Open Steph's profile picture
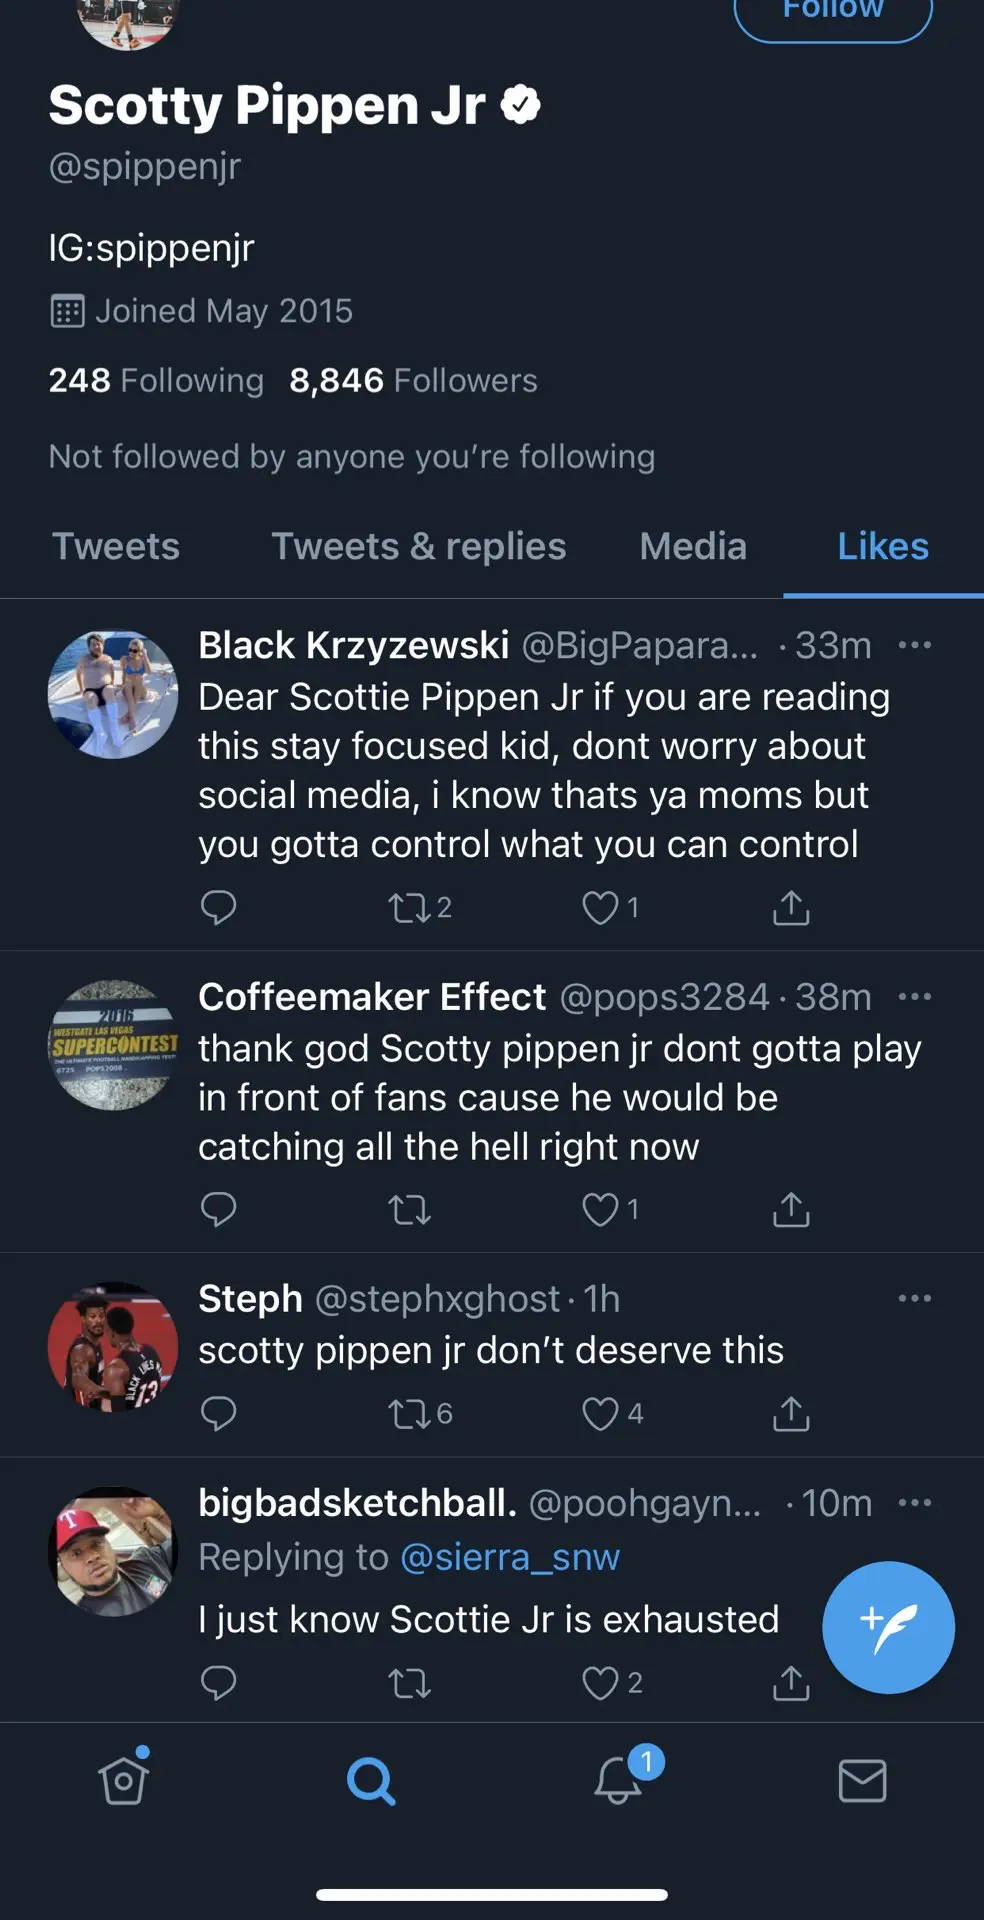 click(x=113, y=1347)
